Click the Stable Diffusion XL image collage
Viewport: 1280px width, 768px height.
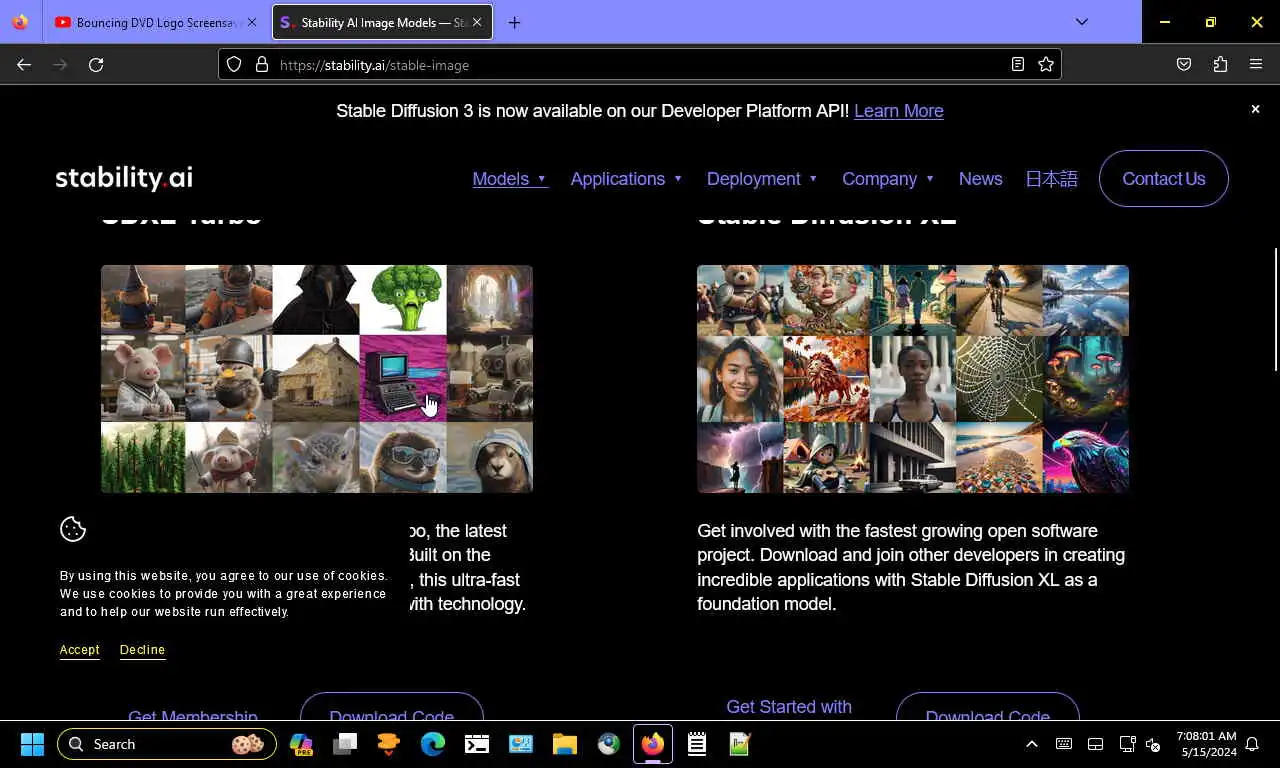point(913,379)
